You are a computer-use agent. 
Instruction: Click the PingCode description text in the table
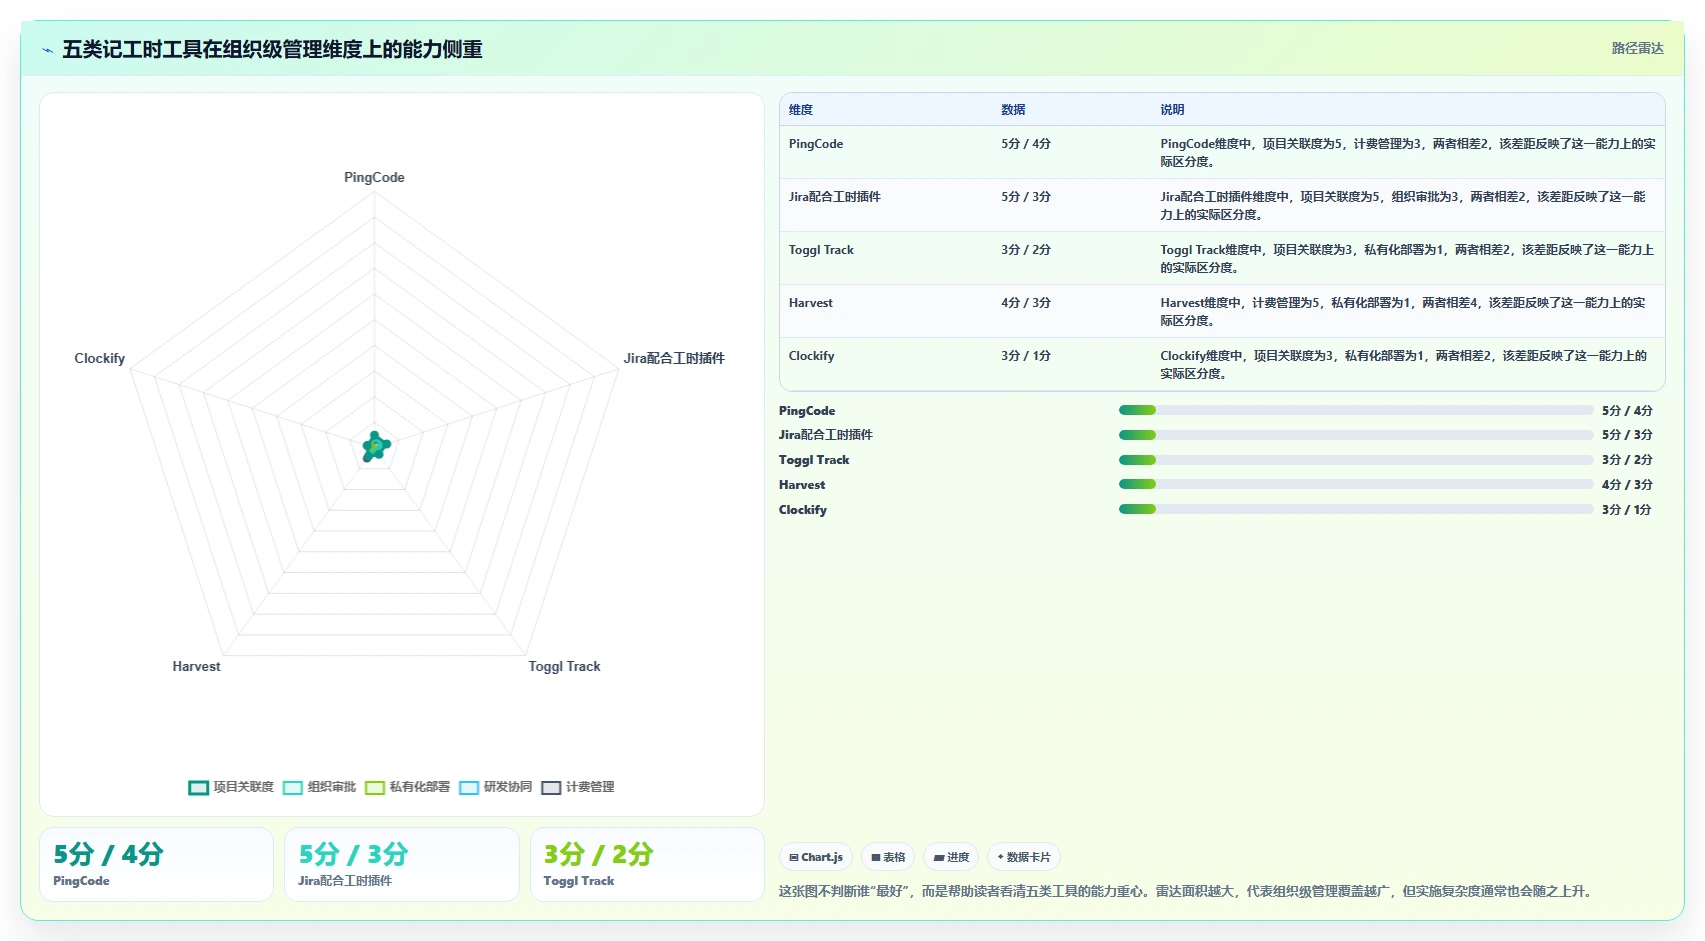(x=1407, y=153)
